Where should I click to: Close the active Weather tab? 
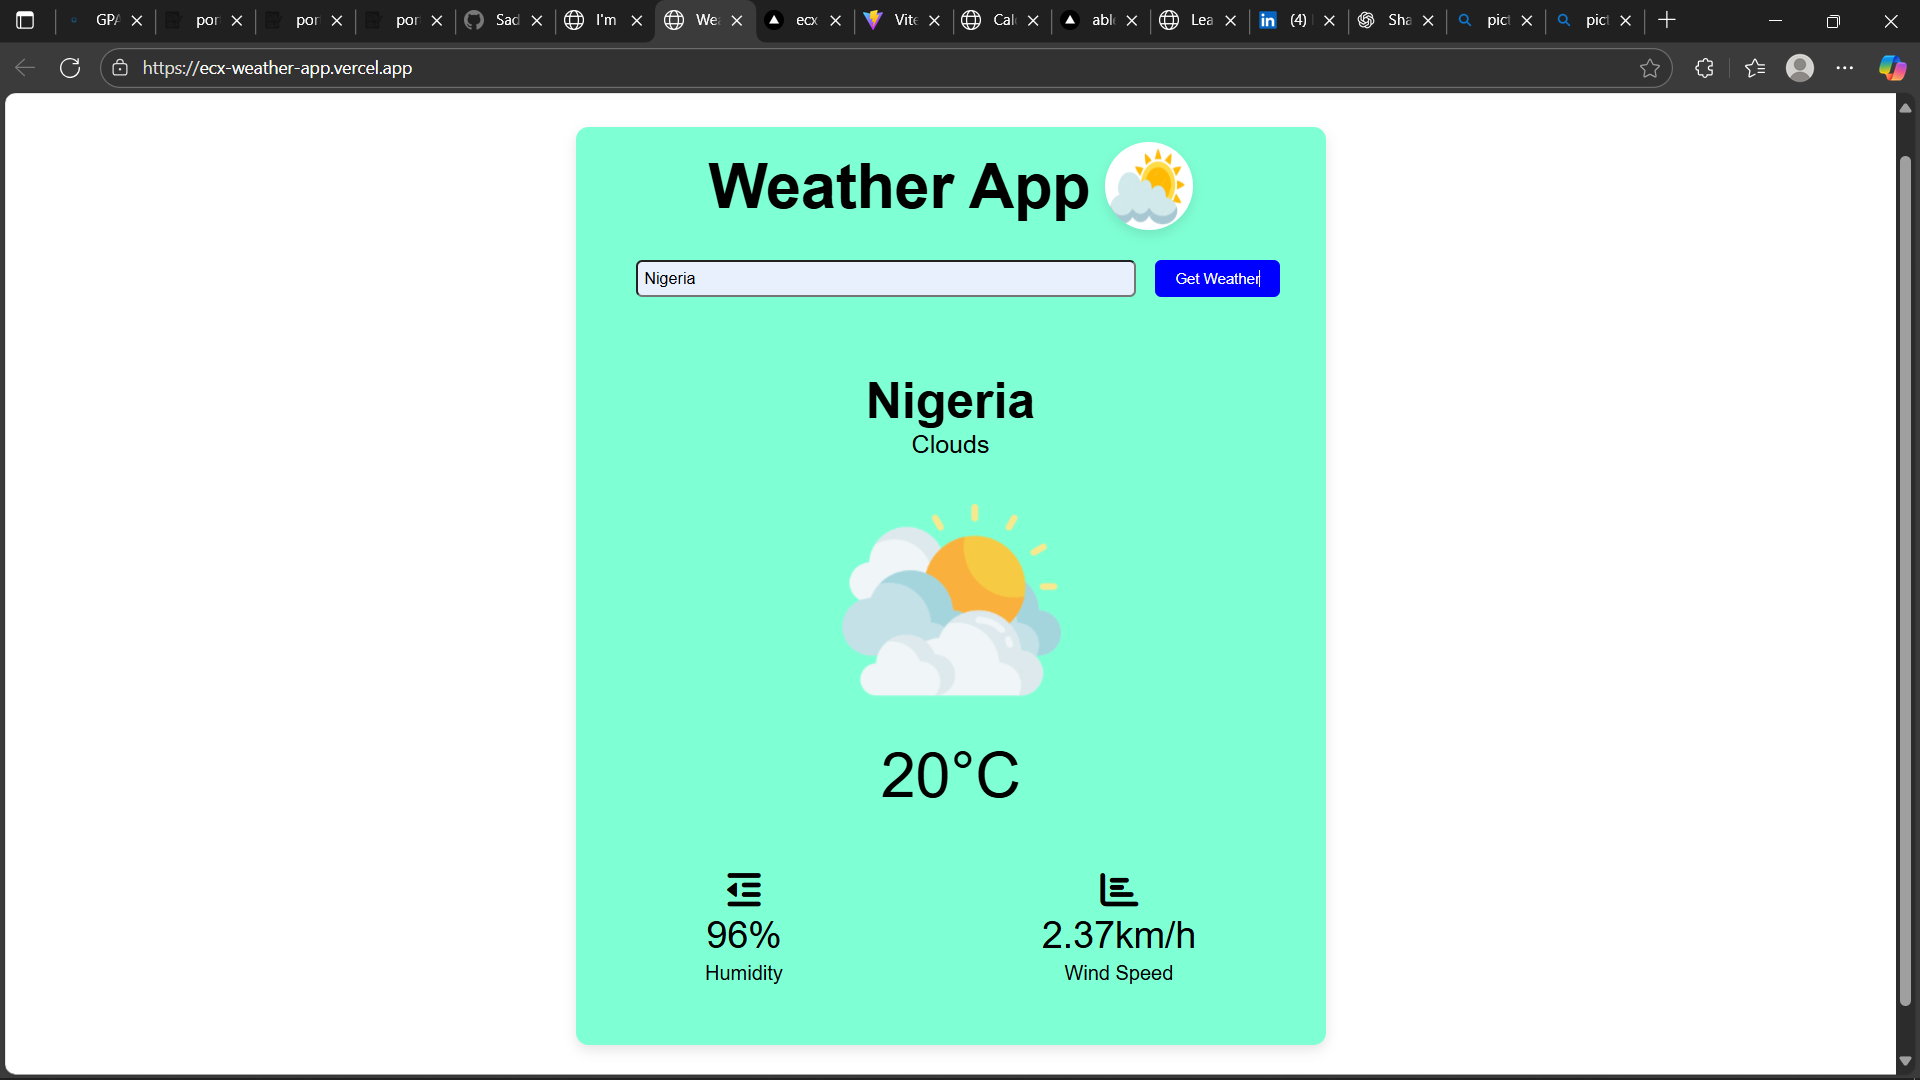click(x=737, y=20)
